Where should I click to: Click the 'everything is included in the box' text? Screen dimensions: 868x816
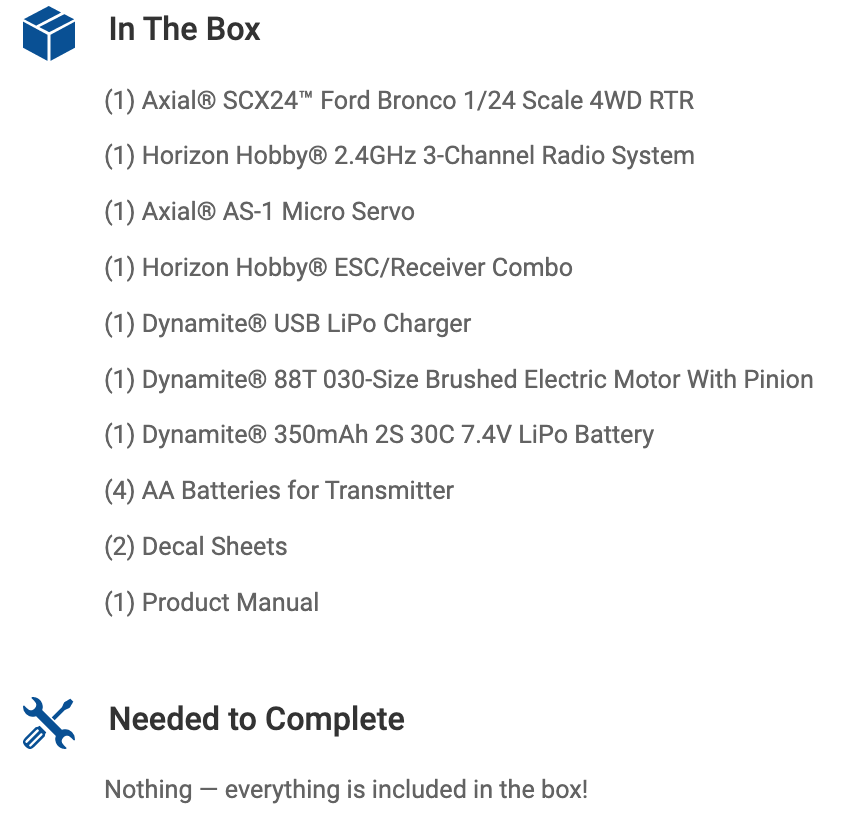coord(406,789)
